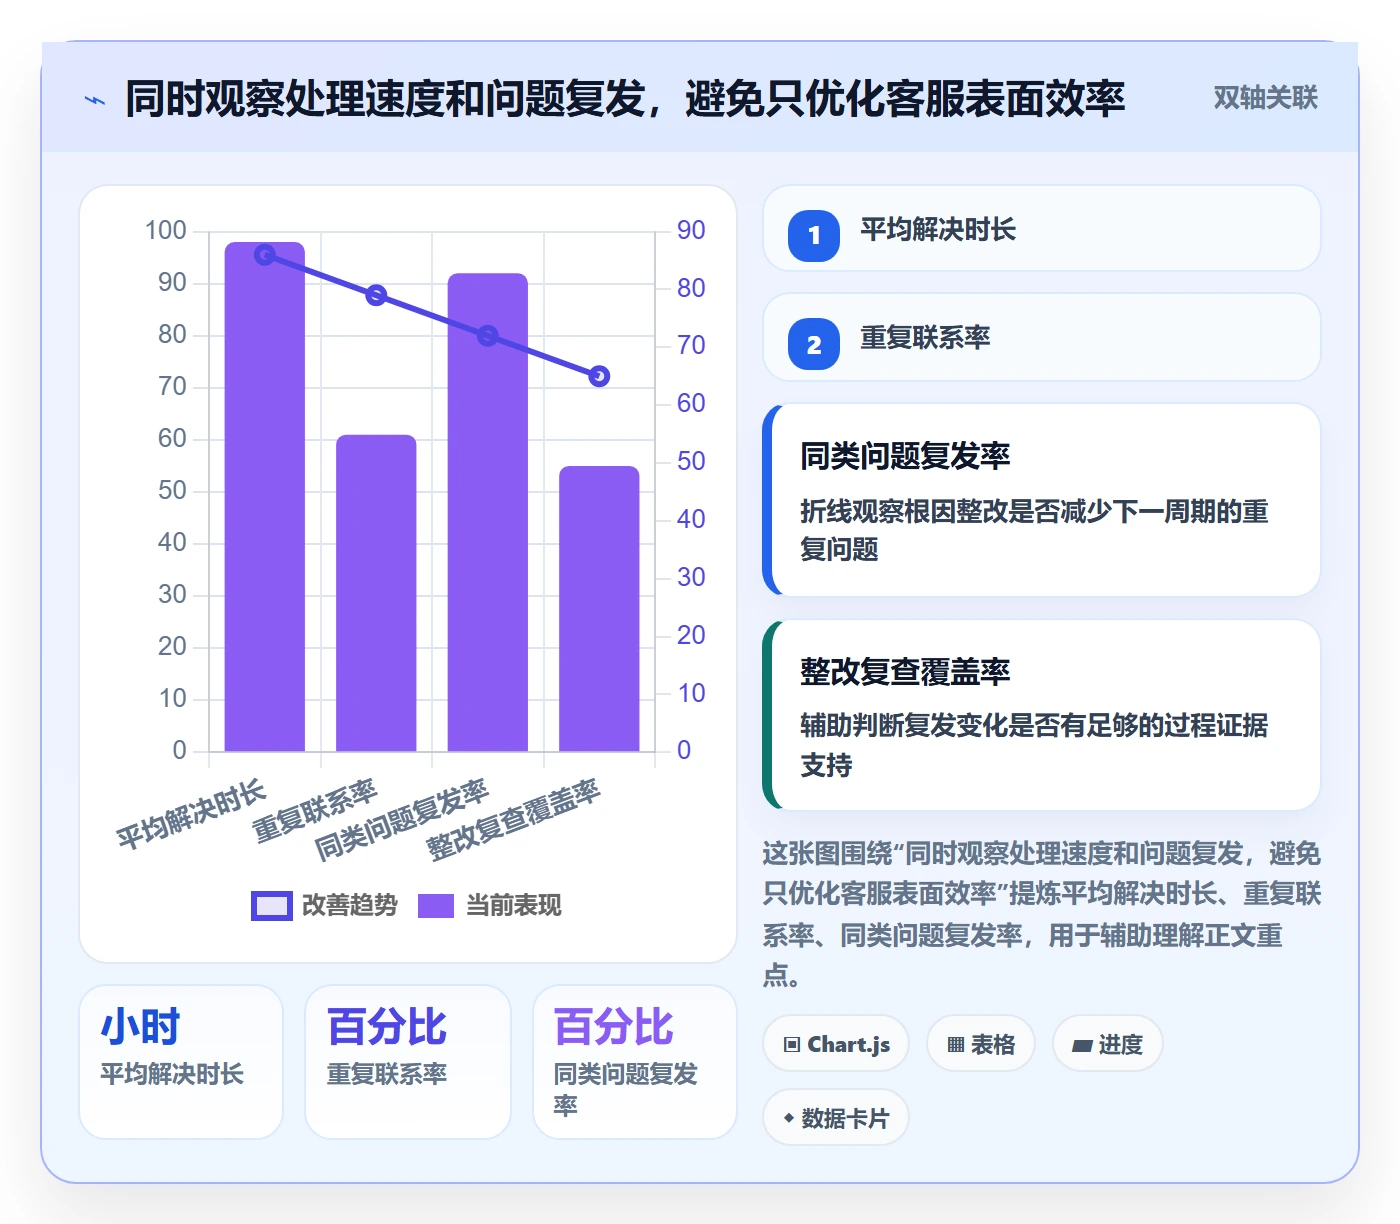1400x1224 pixels.
Task: Click the 当前表现 legend color box
Action: click(x=436, y=905)
